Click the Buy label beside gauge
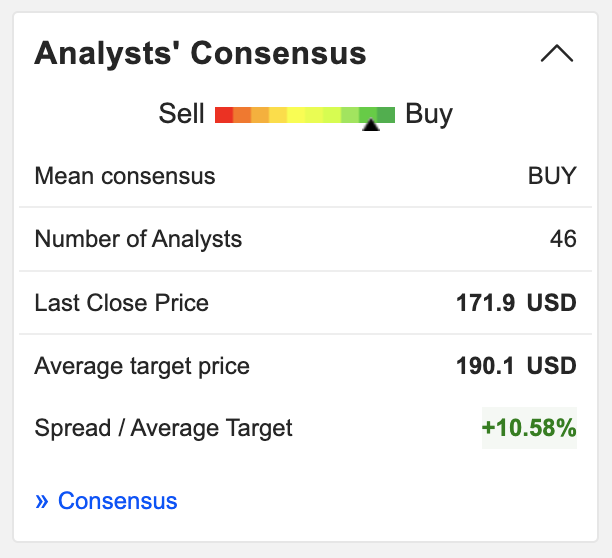This screenshot has width=612, height=558. click(429, 115)
